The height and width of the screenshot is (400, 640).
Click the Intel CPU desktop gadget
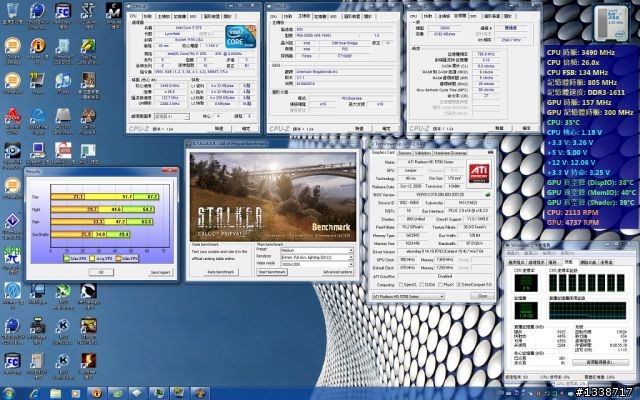(611, 23)
